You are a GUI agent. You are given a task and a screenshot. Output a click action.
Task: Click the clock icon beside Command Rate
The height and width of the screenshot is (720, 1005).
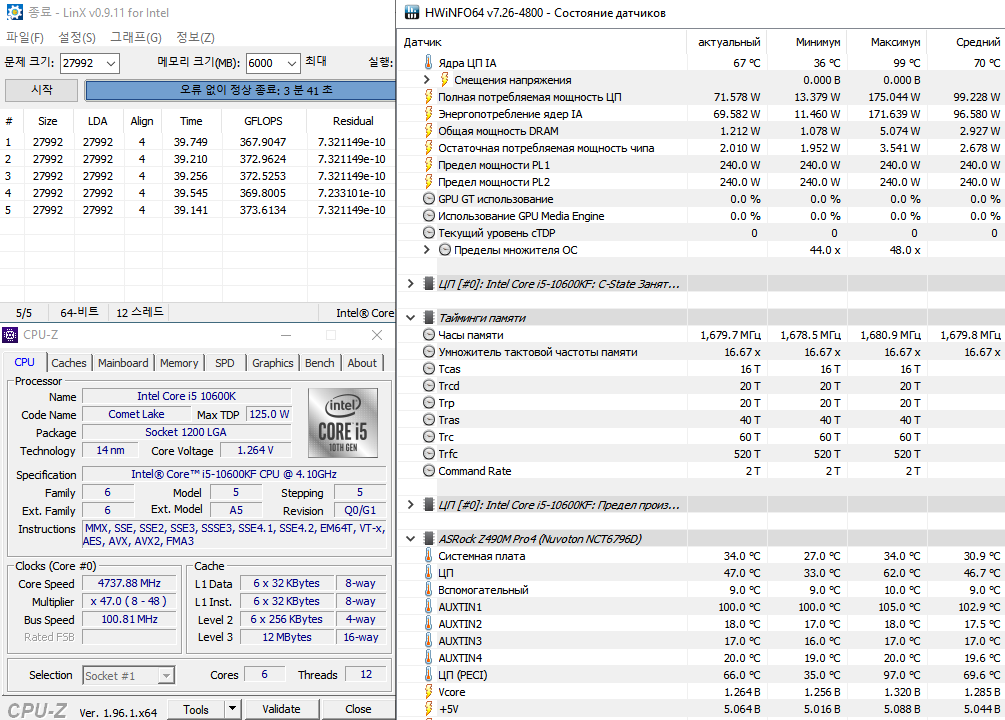coord(429,471)
